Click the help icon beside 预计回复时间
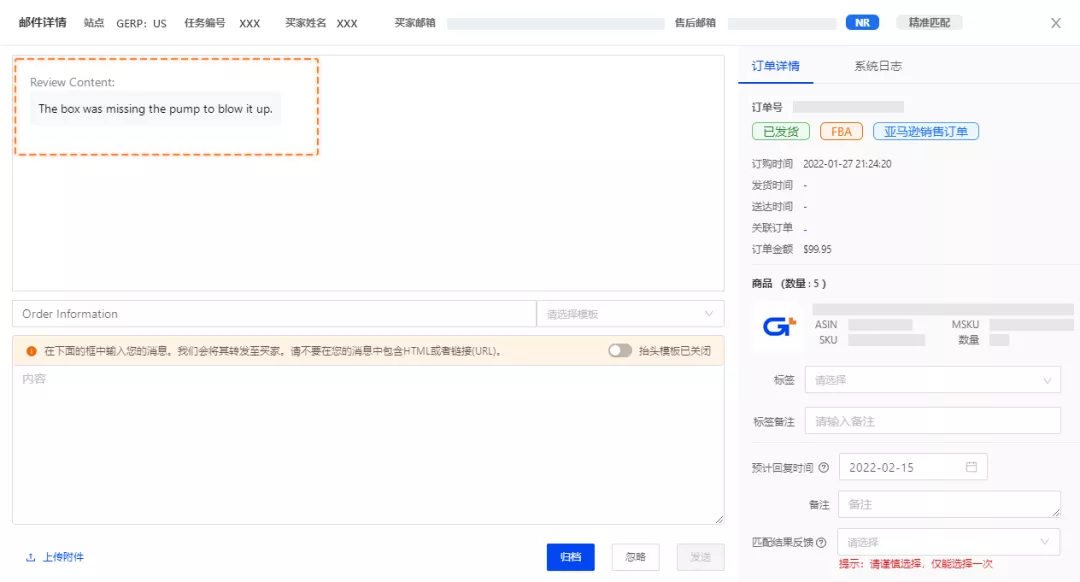The width and height of the screenshot is (1080, 582). tap(824, 467)
